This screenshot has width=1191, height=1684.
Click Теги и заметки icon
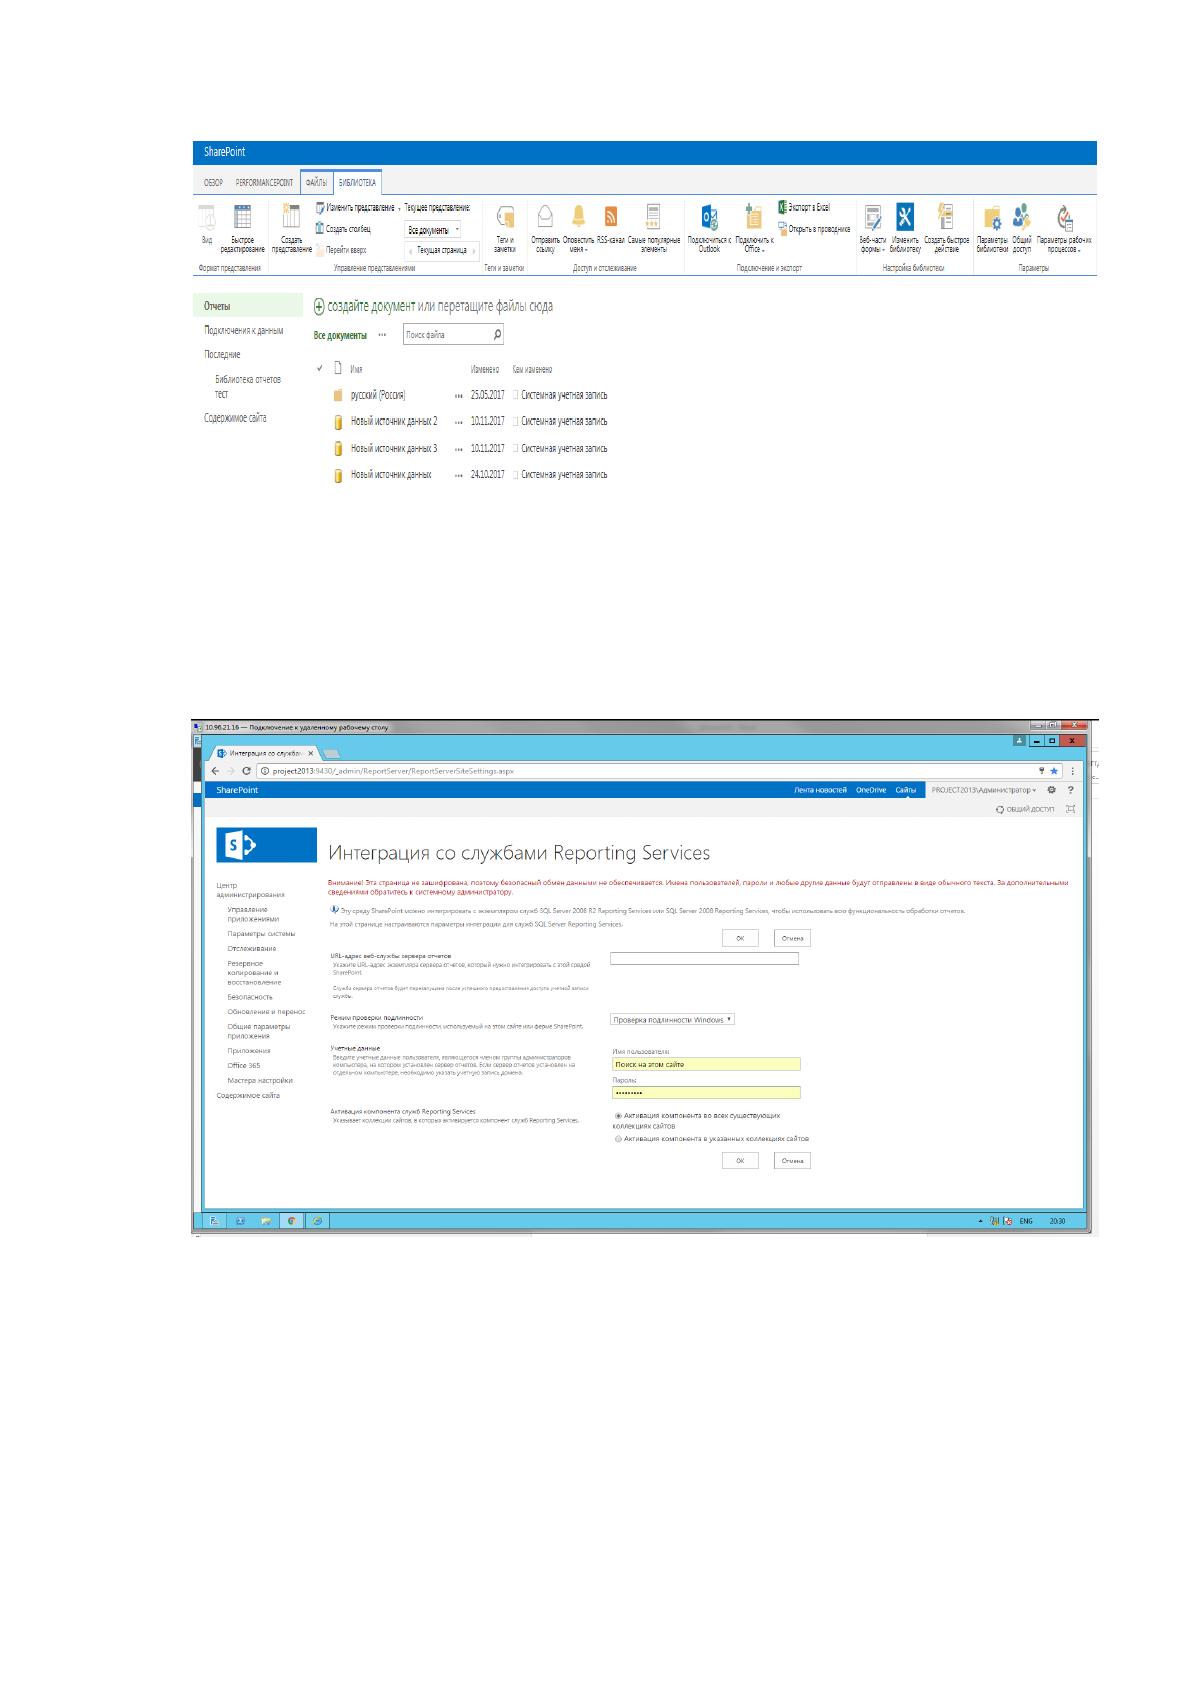505,217
